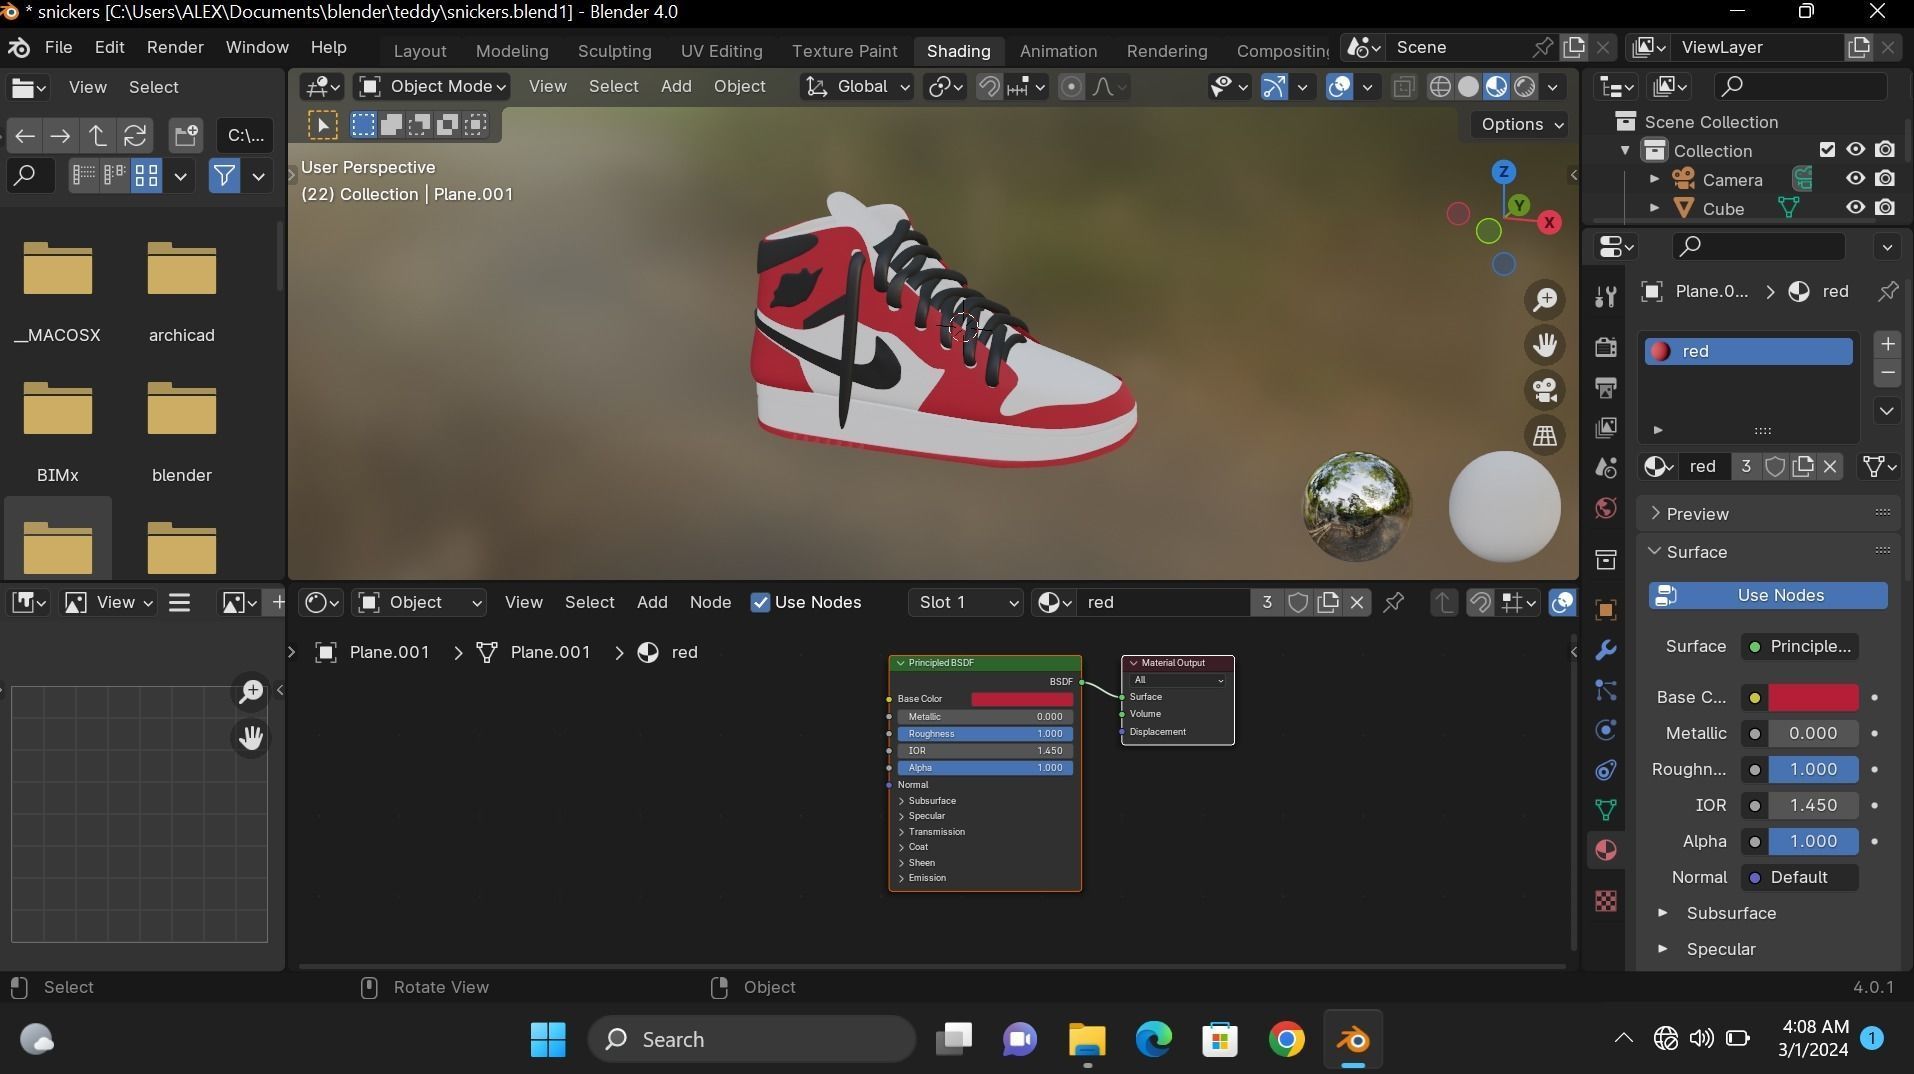Viewport: 1914px width, 1074px height.
Task: Click the Surface Principled shader button
Action: tap(1799, 646)
